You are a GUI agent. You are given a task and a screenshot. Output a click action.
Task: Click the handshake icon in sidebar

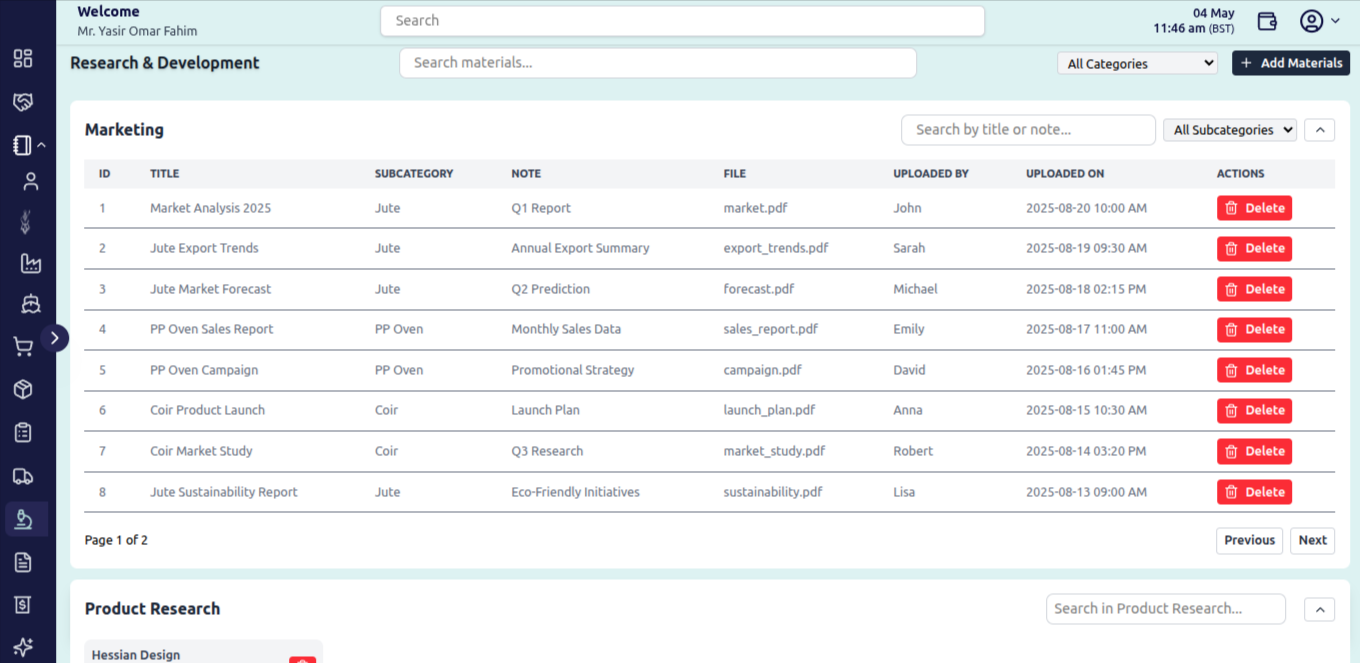point(23,102)
